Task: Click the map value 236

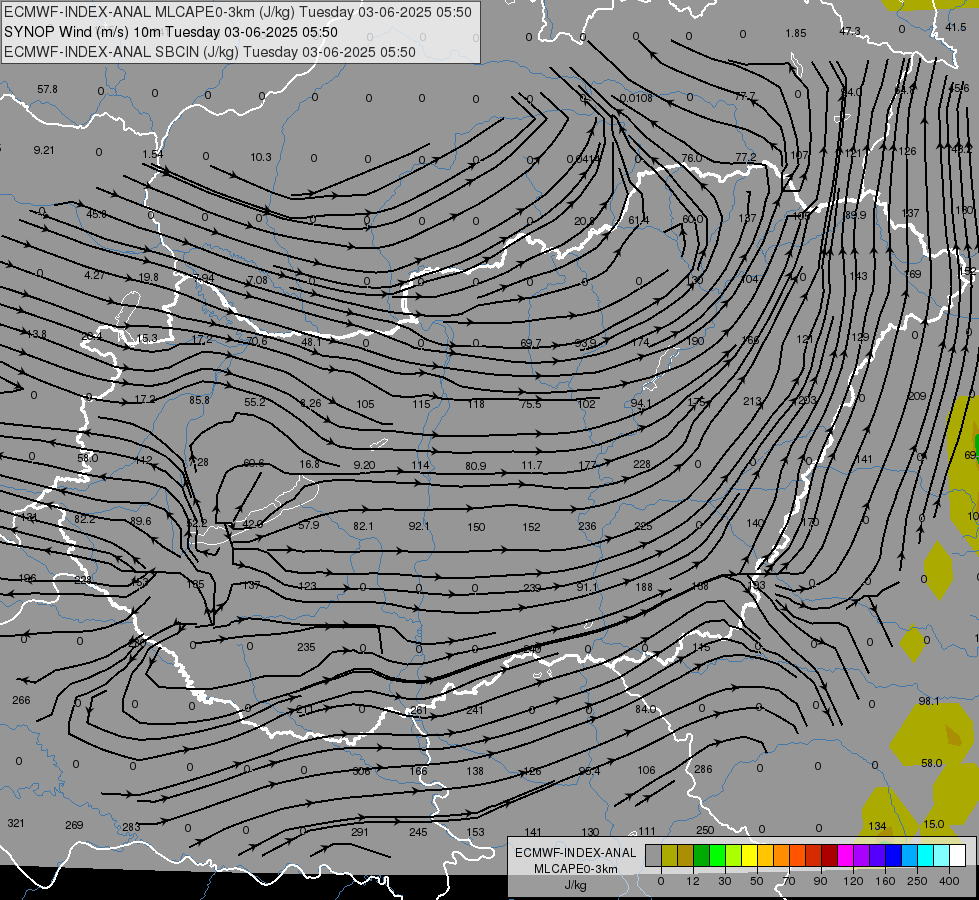Action: click(x=587, y=526)
